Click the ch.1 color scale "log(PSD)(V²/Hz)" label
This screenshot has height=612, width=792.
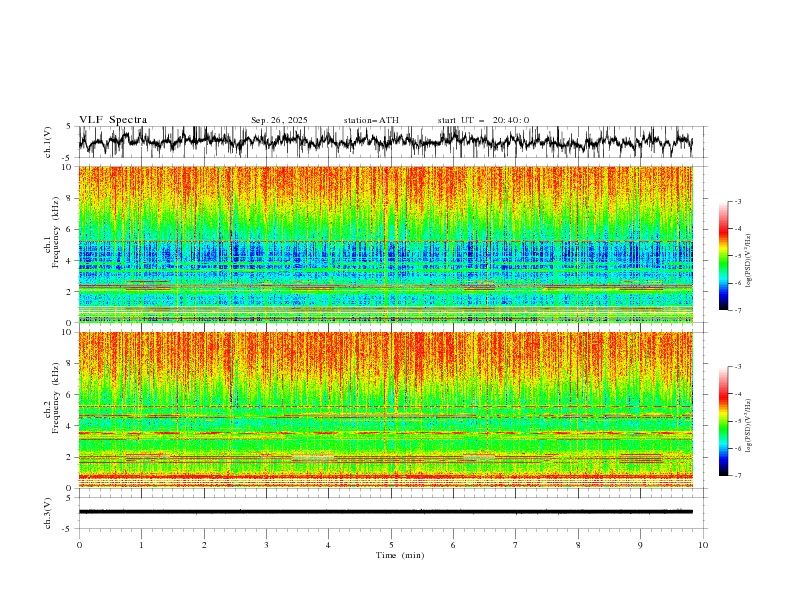pos(748,261)
